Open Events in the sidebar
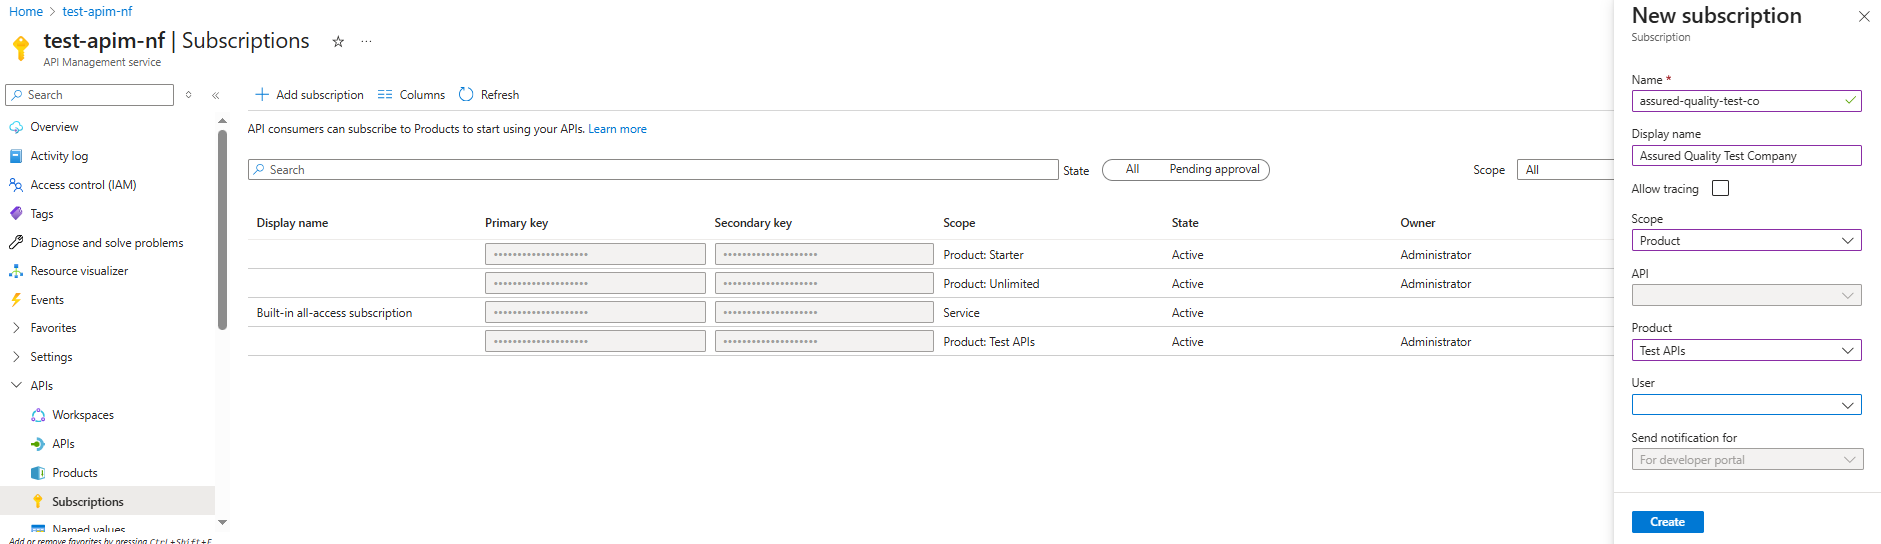This screenshot has width=1881, height=544. [47, 300]
